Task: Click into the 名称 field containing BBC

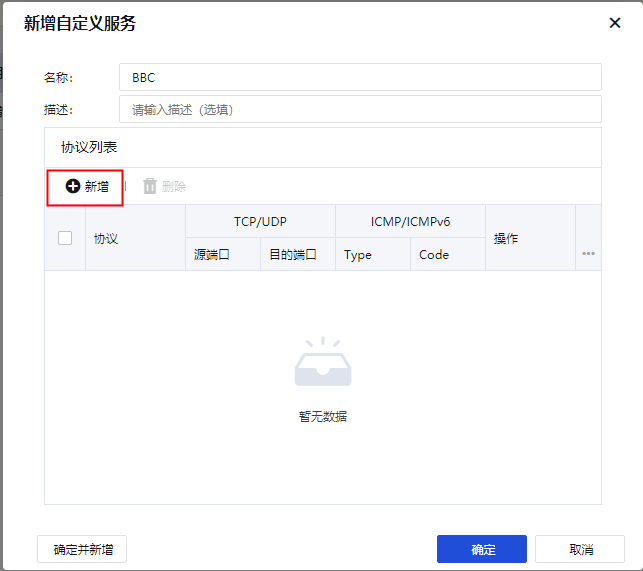Action: (360, 77)
